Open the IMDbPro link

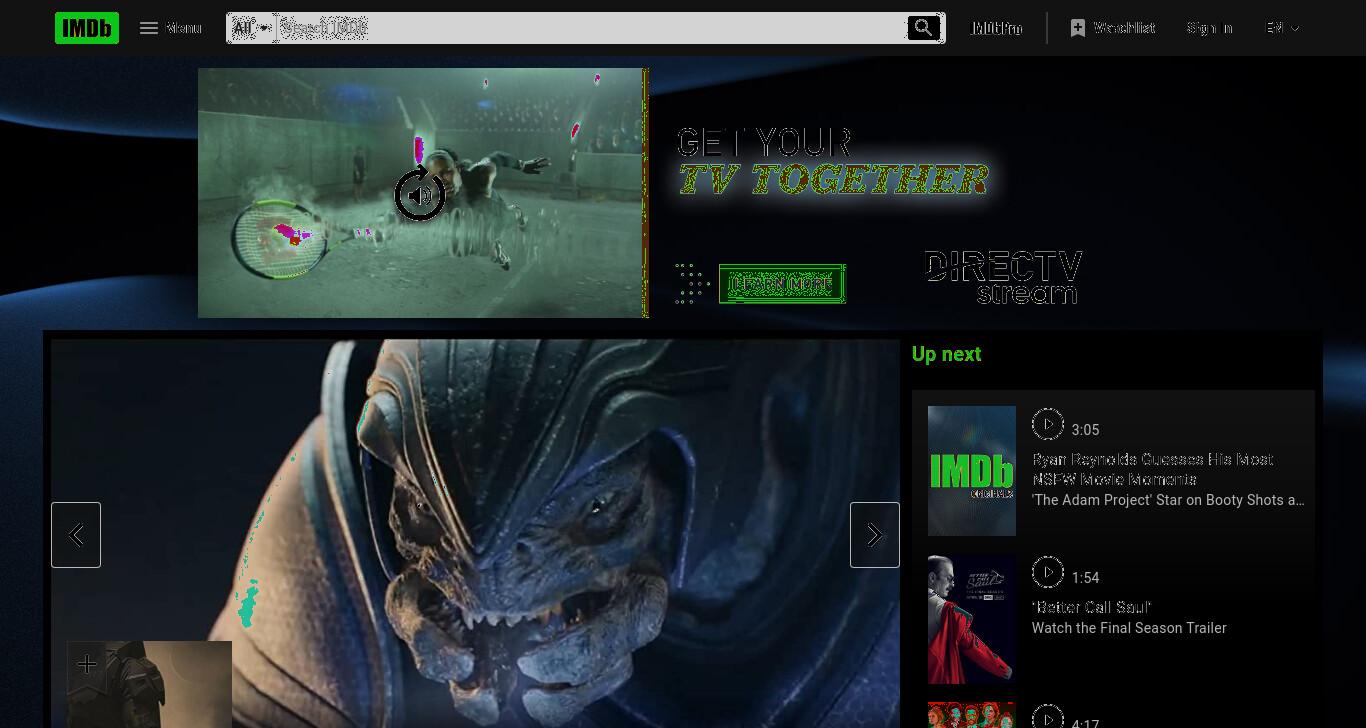tap(997, 28)
